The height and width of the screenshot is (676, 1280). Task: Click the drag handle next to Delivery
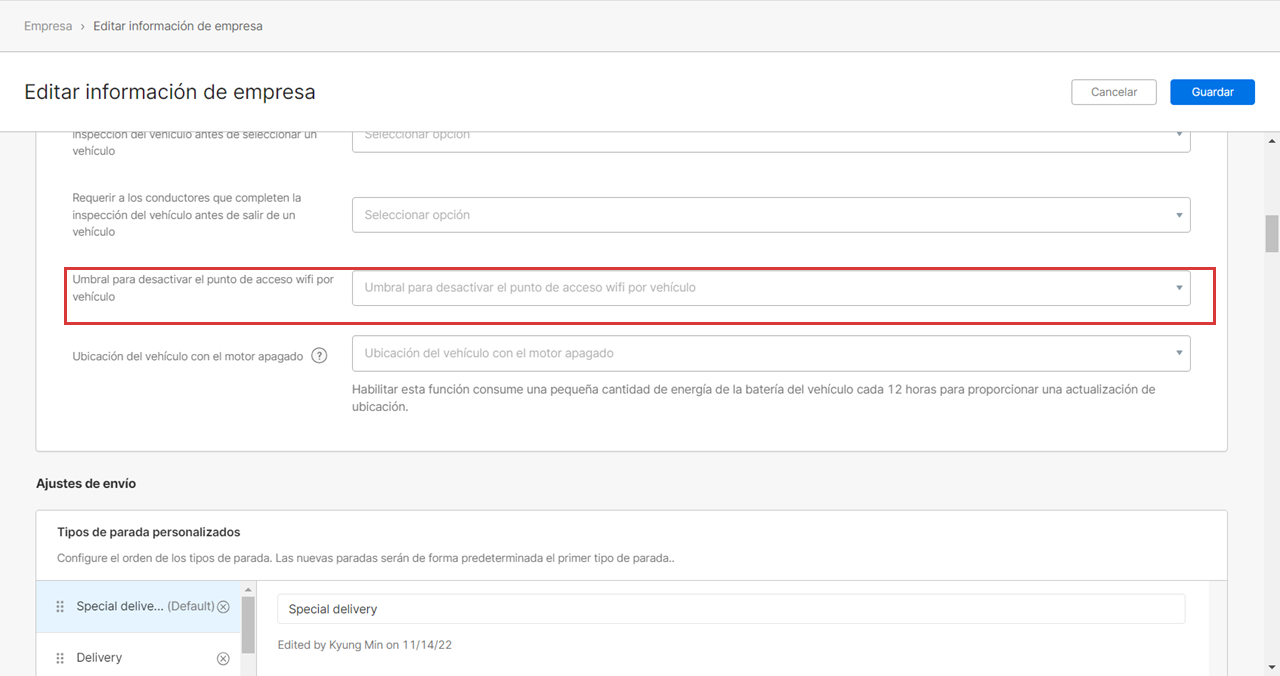pos(60,658)
